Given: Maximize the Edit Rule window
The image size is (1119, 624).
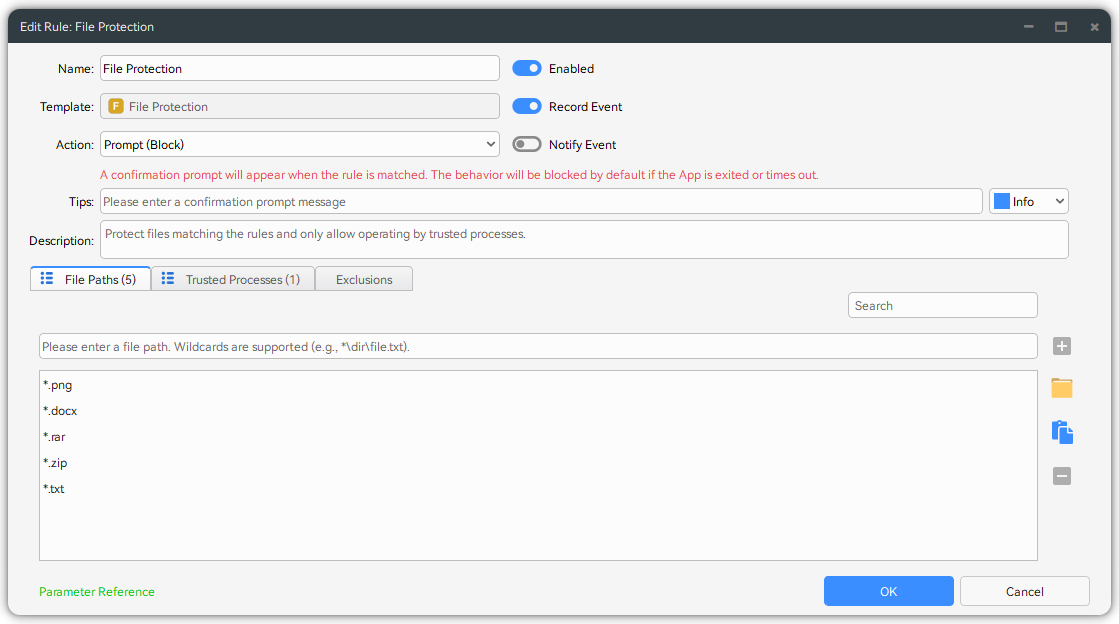Looking at the screenshot, I should click(1061, 27).
